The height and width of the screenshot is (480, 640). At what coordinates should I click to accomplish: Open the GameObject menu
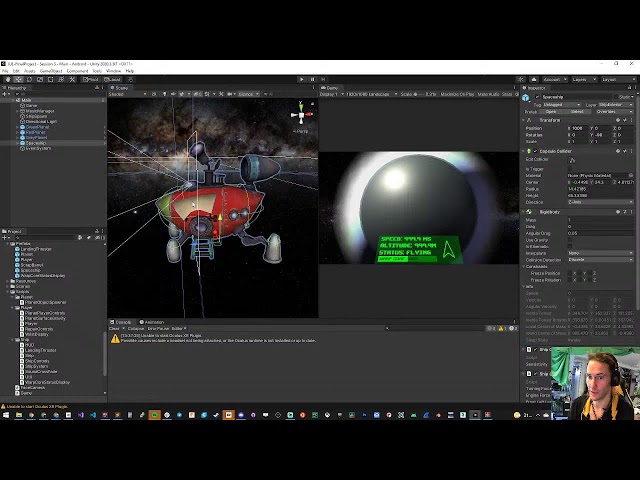tap(51, 71)
